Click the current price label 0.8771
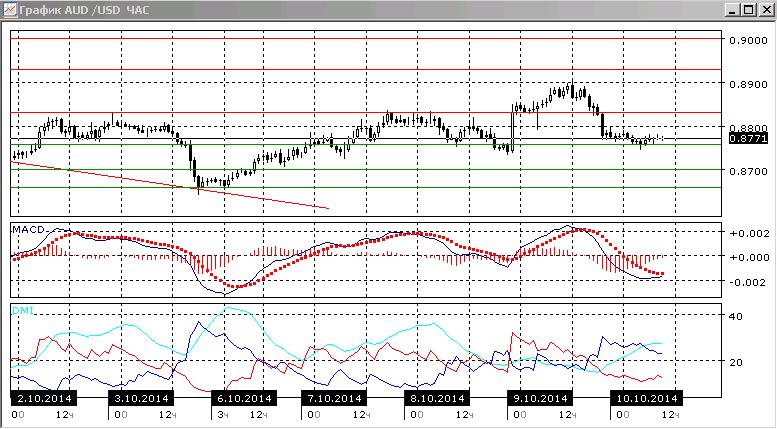The width and height of the screenshot is (777, 429). (748, 139)
